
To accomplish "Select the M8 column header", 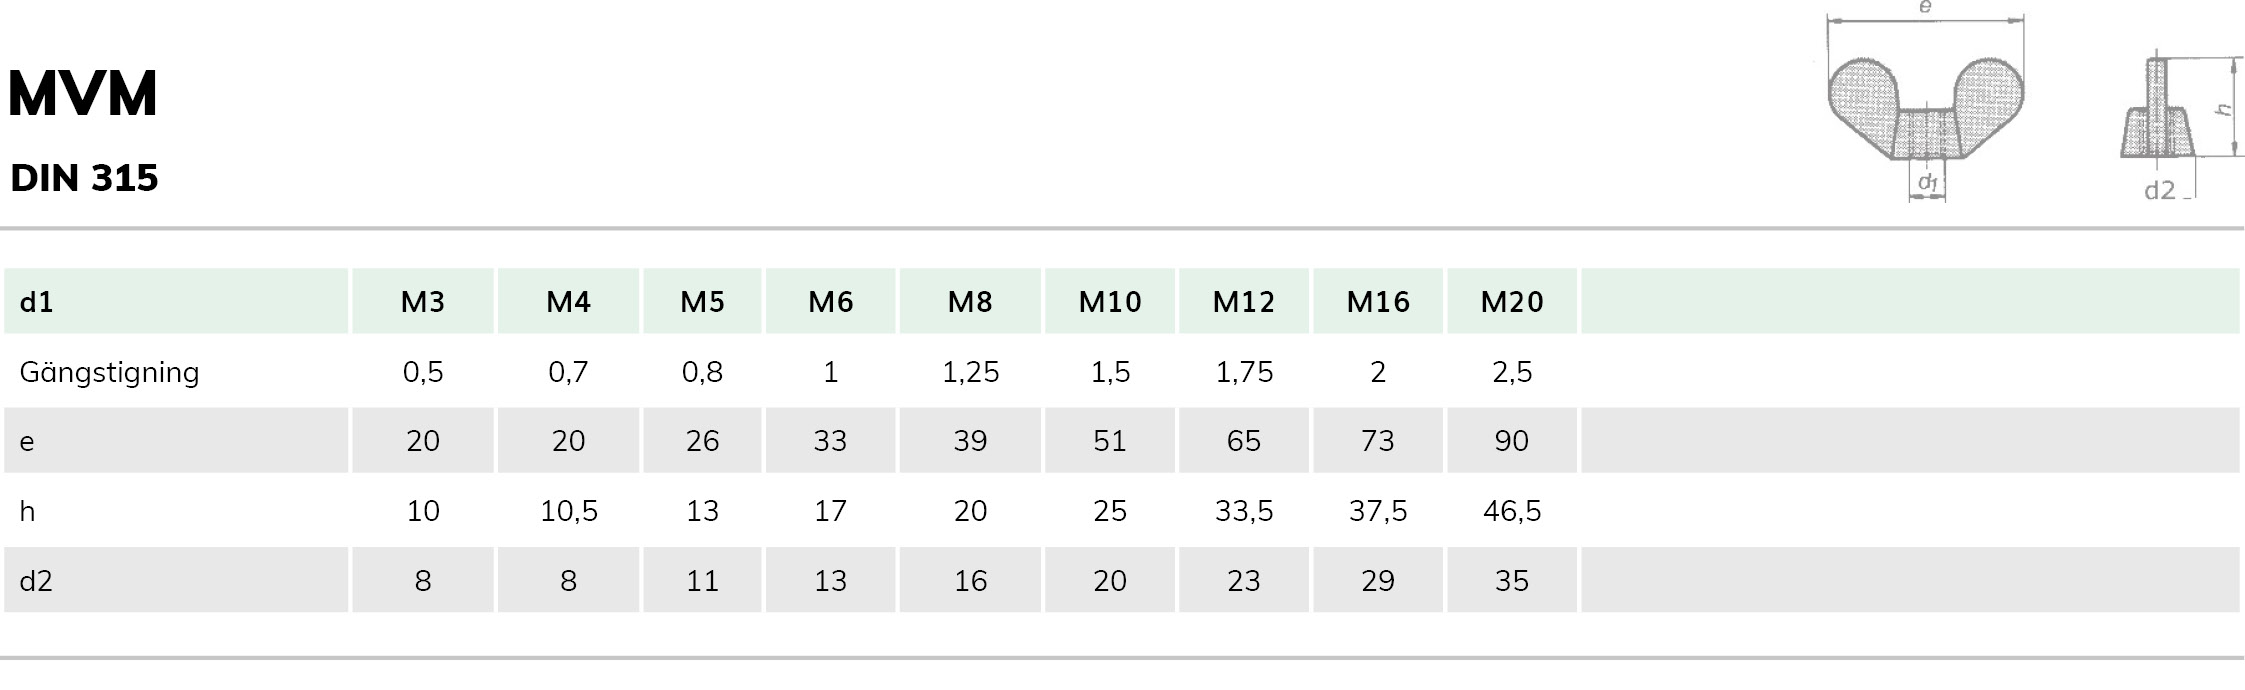I will click(x=970, y=301).
